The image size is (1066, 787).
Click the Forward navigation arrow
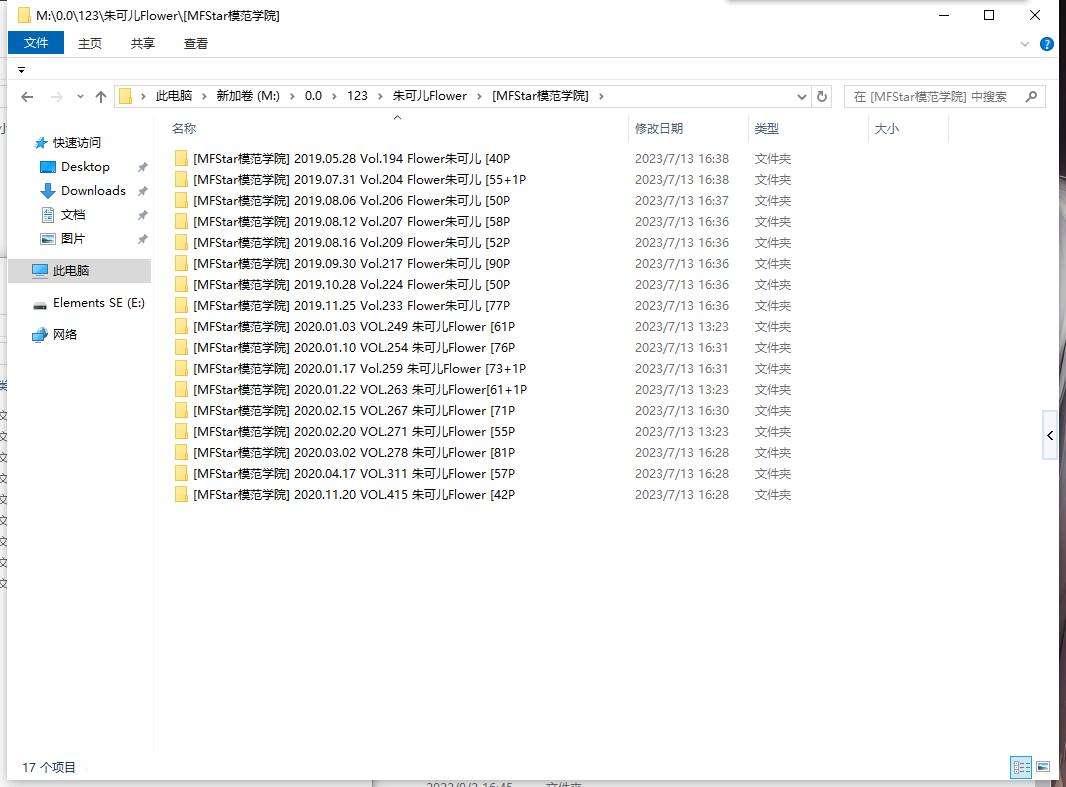tap(56, 97)
